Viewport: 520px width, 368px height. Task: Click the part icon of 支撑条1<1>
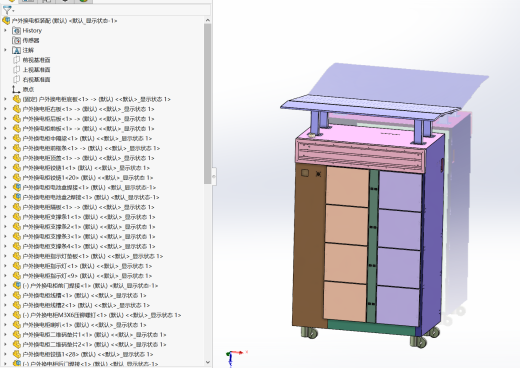[x=17, y=217]
